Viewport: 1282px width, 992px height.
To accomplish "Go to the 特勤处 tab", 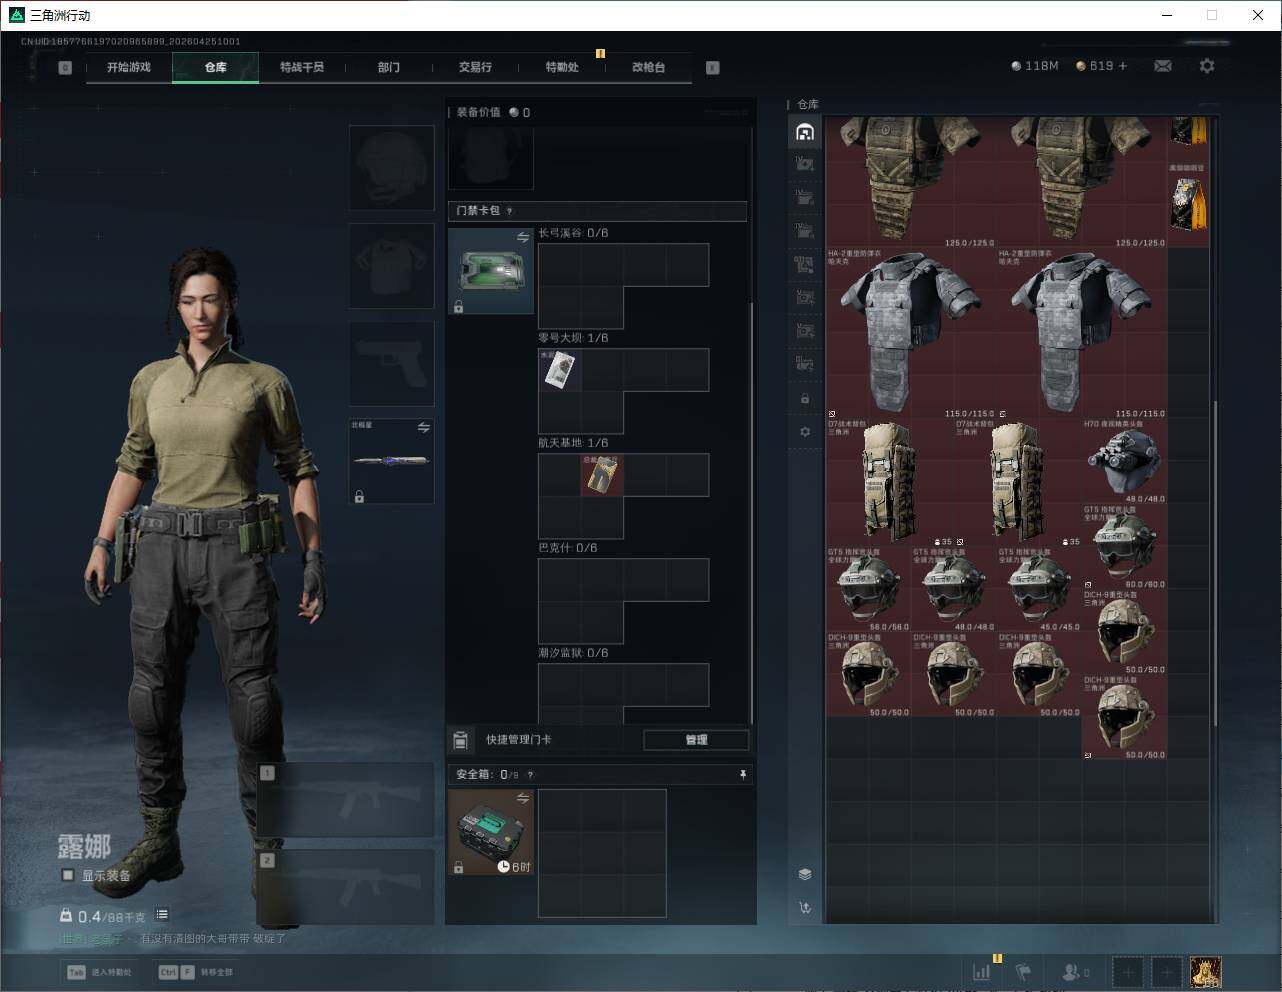I will pos(562,67).
